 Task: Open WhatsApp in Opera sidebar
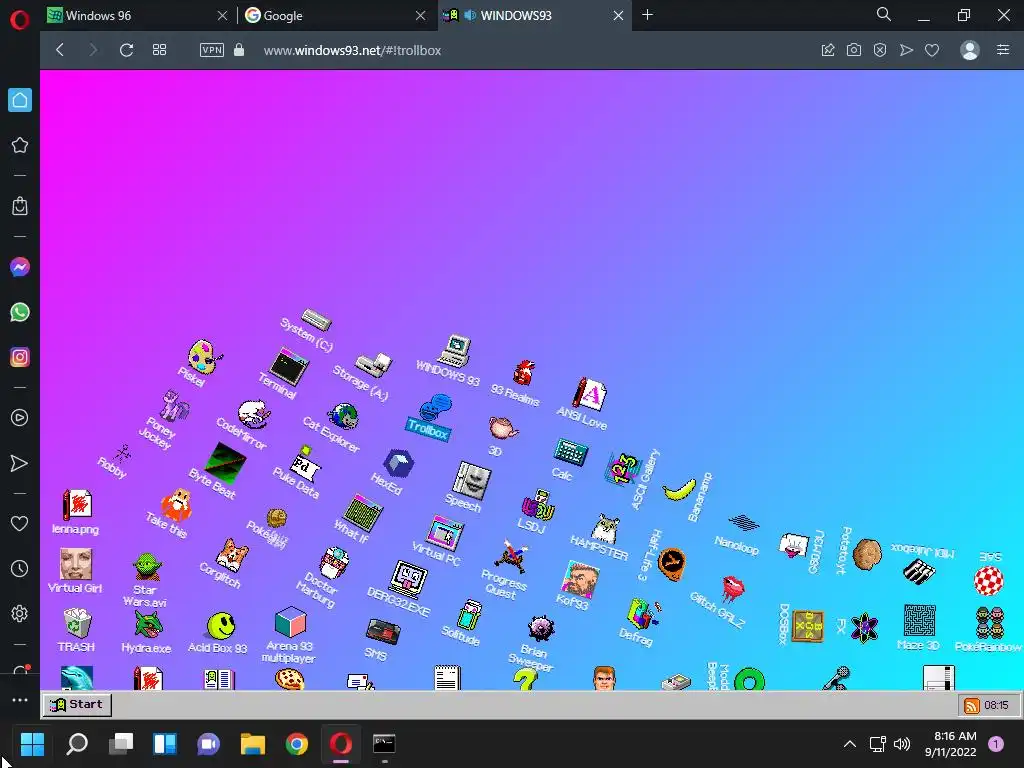point(20,312)
